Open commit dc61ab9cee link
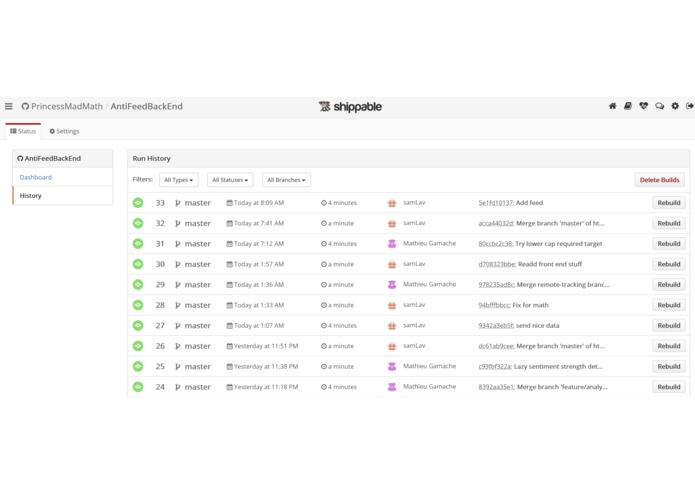 pyautogui.click(x=496, y=346)
